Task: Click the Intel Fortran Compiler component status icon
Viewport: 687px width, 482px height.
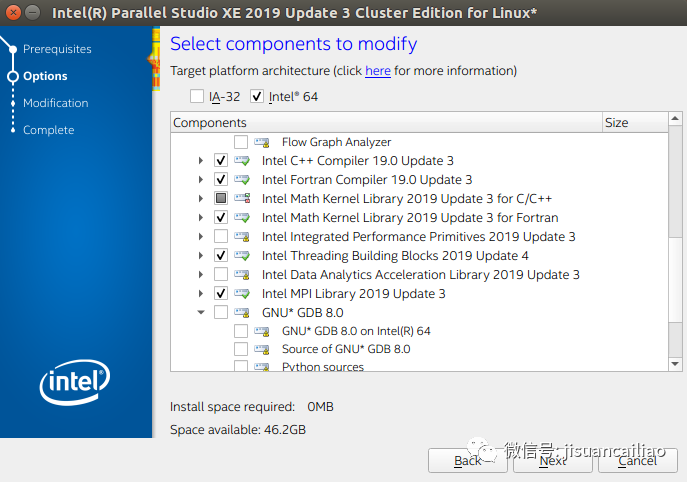Action: (x=242, y=180)
